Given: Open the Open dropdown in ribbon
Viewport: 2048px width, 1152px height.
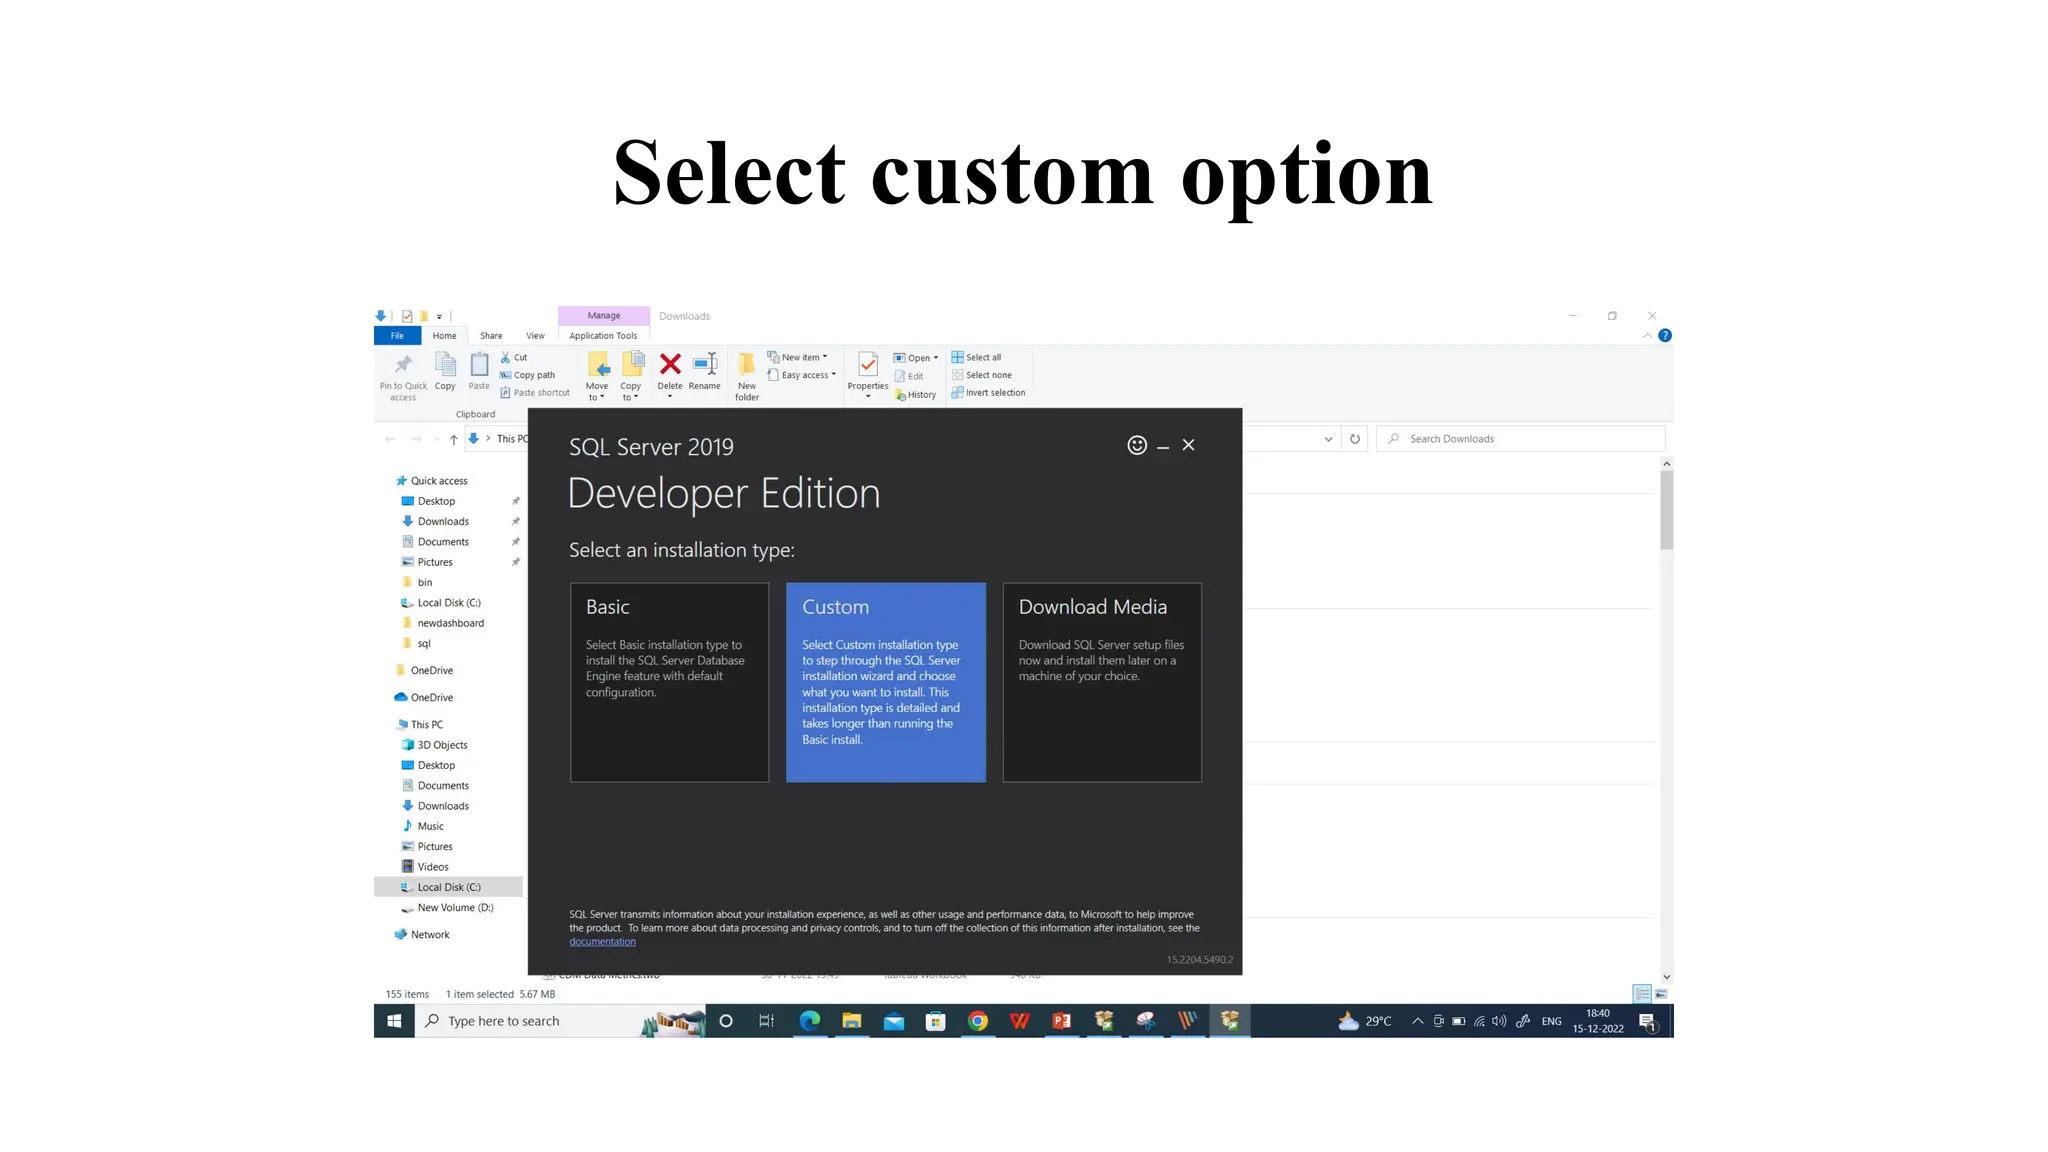Looking at the screenshot, I should point(916,358).
